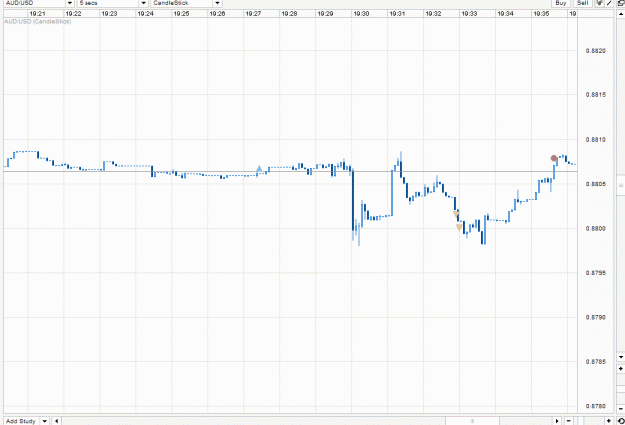Click the 0.8780 price axis label

(x=596, y=406)
